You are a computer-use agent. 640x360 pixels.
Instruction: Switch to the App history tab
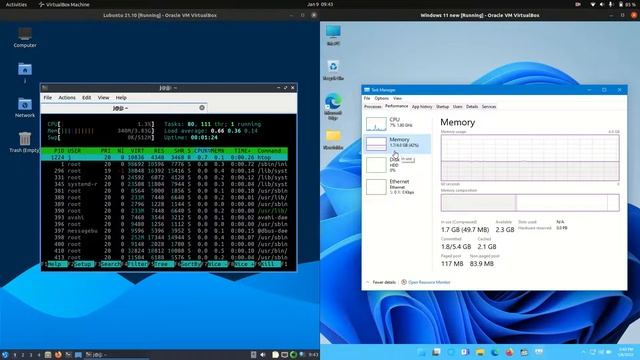tap(422, 107)
